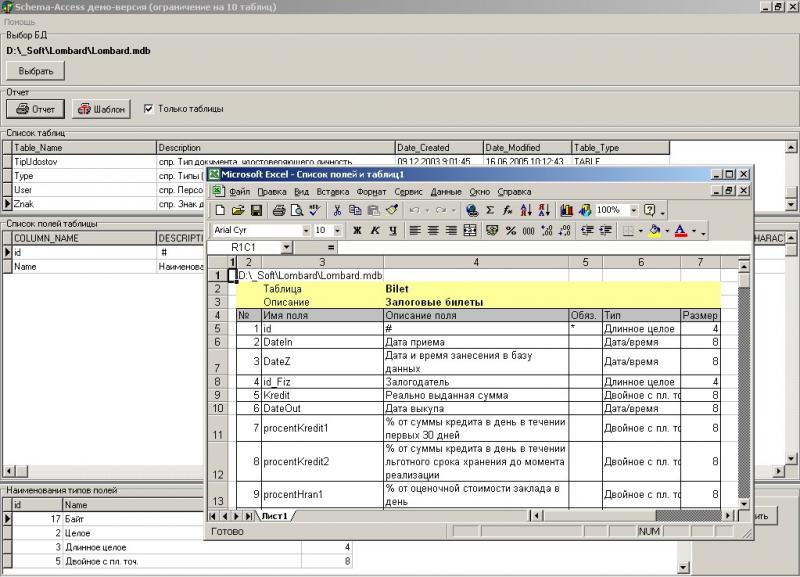800x577 pixels.
Task: Click the Date_Created column header
Action: [439, 147]
